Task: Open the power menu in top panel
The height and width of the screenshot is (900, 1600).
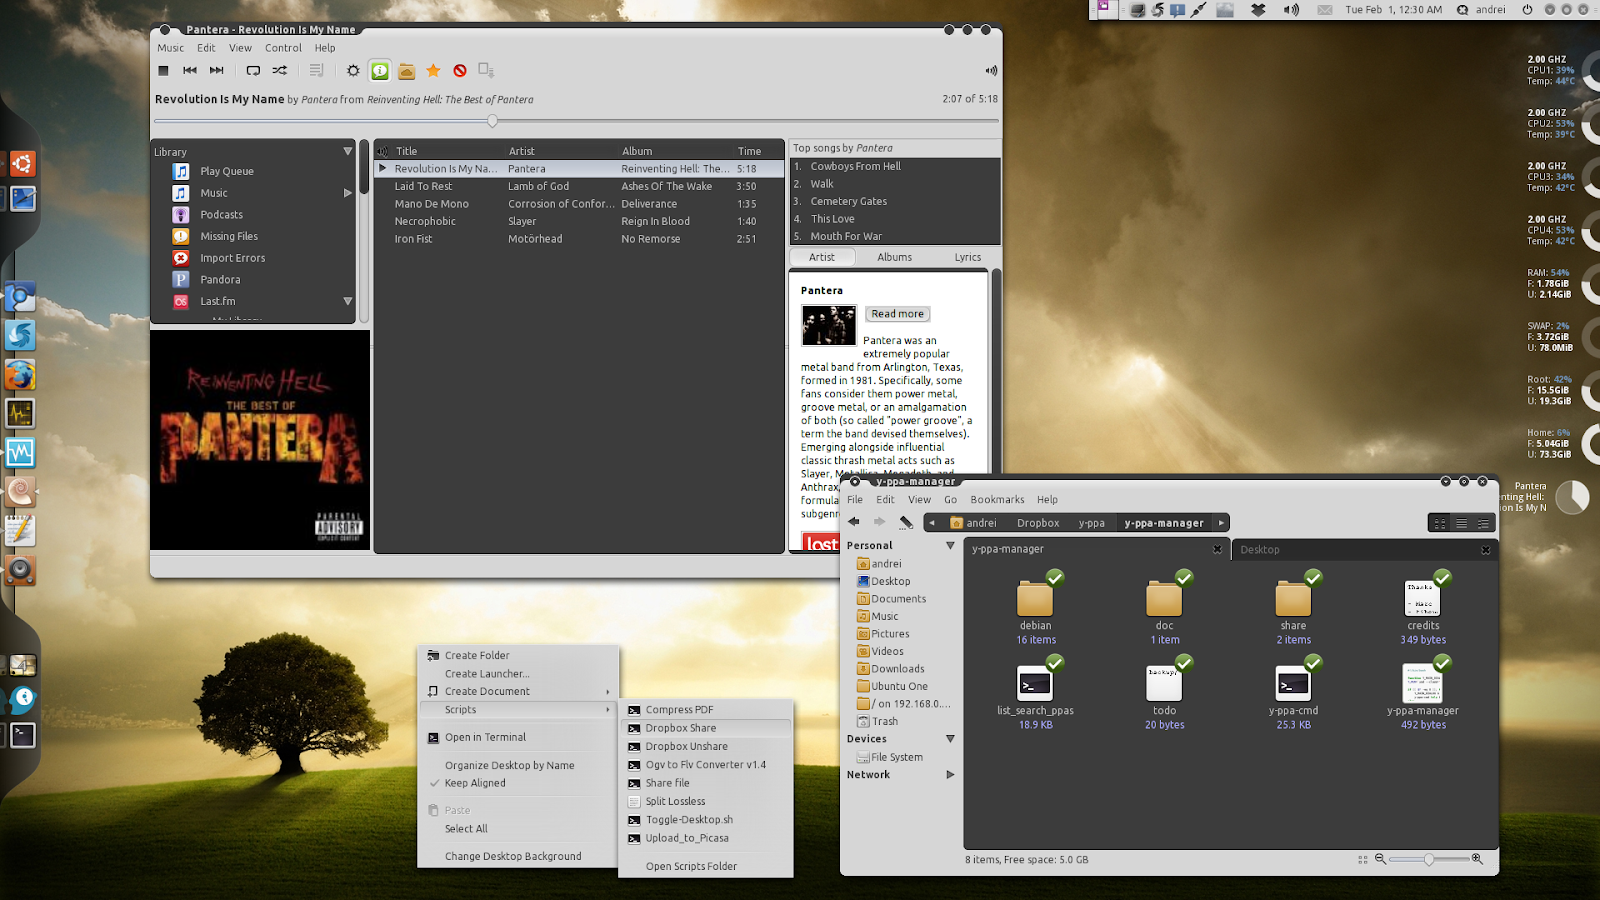Action: click(1527, 9)
